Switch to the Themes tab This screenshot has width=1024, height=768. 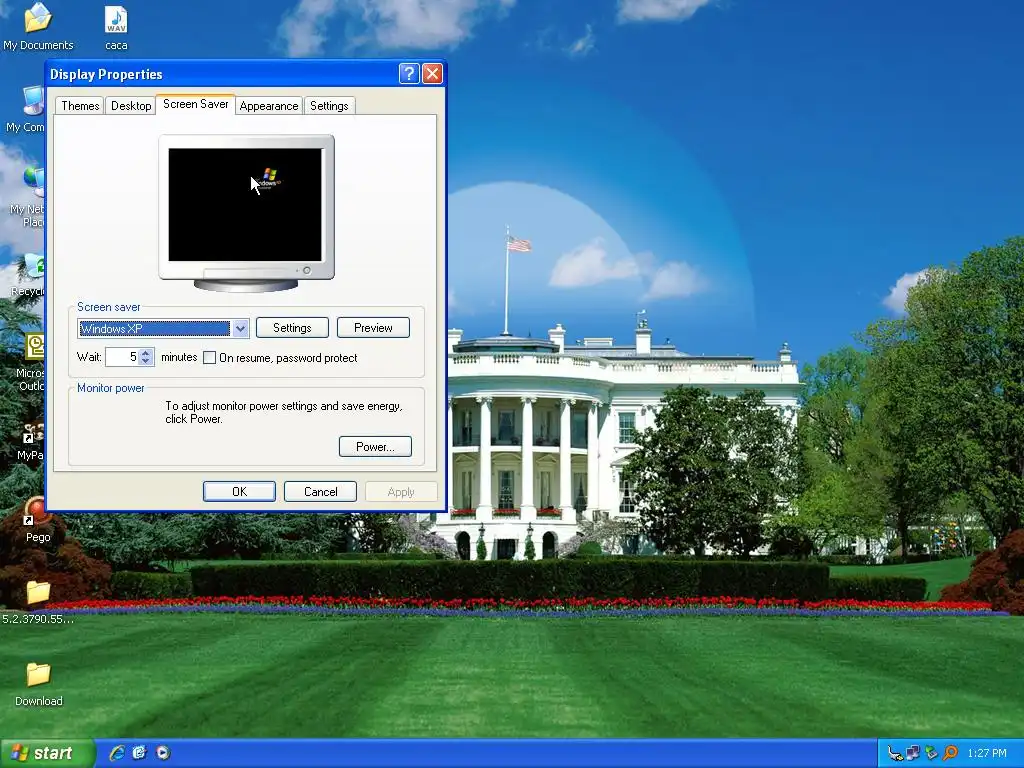[x=80, y=106]
